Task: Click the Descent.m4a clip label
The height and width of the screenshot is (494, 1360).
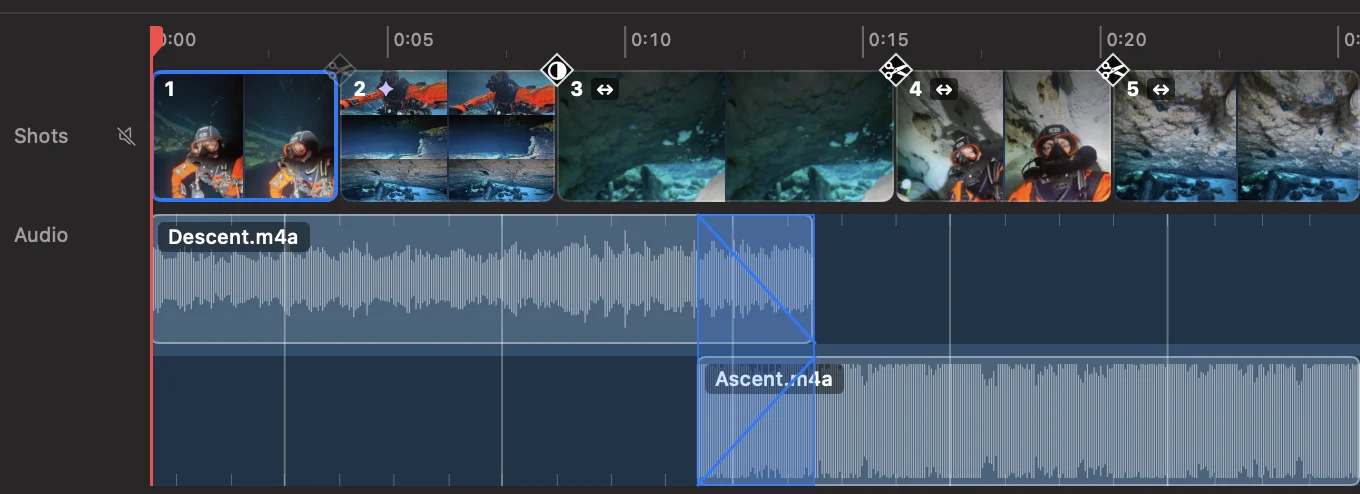Action: 234,237
